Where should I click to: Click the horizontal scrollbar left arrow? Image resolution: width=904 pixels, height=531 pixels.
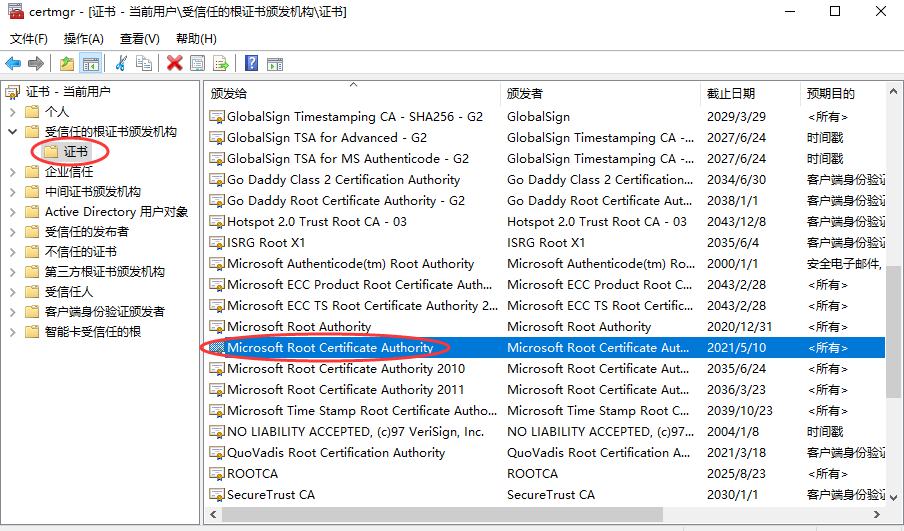214,514
